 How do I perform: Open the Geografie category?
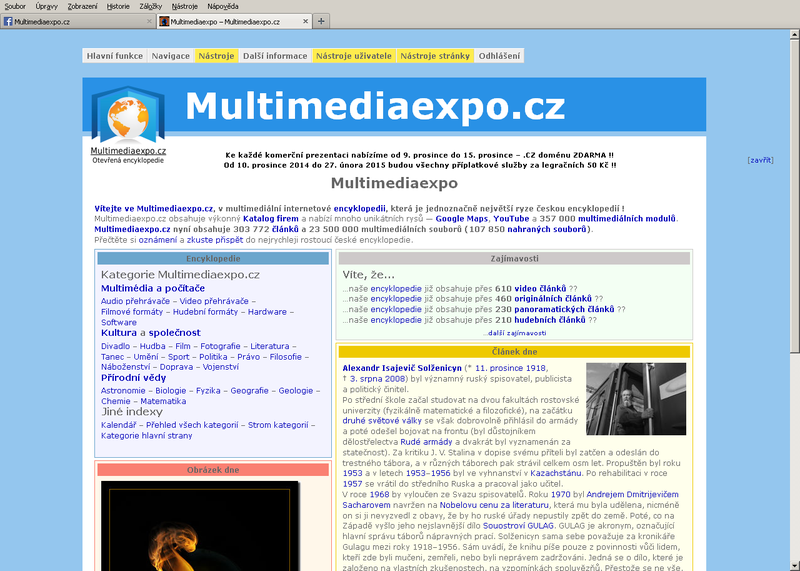249,391
